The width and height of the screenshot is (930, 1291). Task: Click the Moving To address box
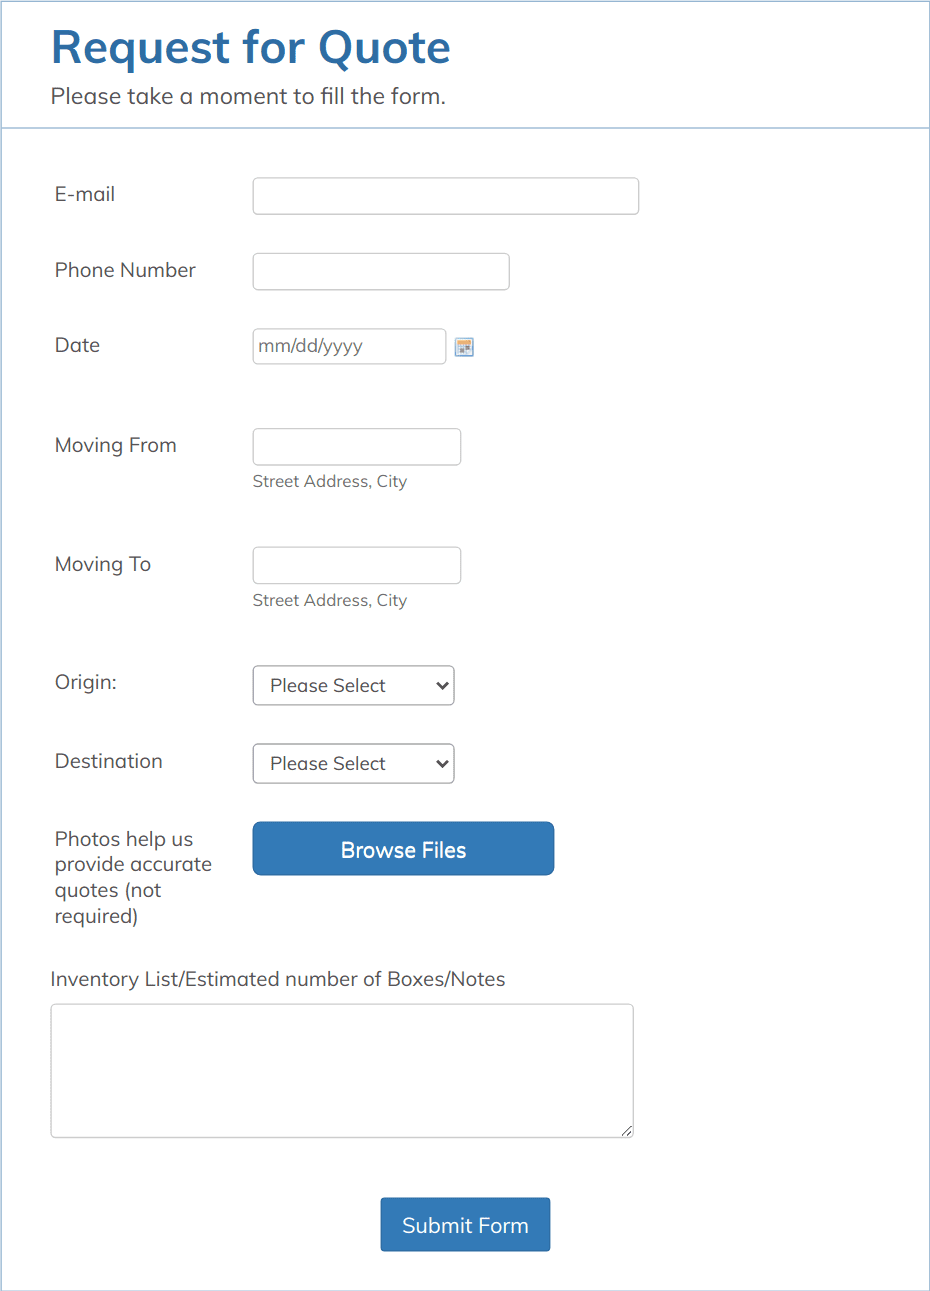pos(356,565)
